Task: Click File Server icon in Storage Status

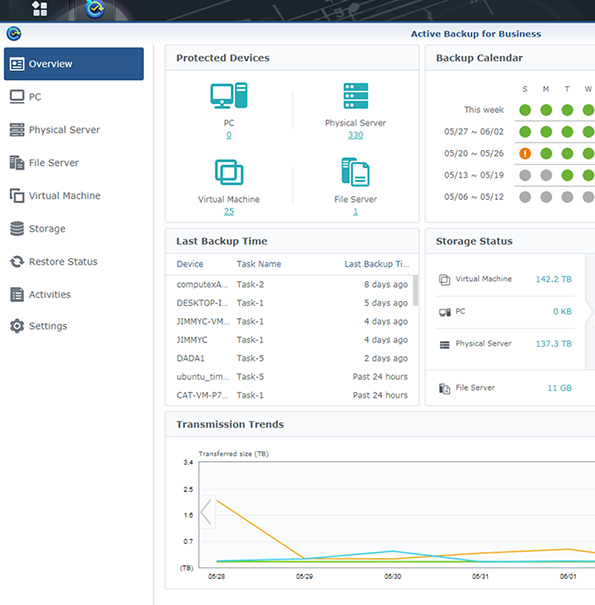Action: coord(445,389)
